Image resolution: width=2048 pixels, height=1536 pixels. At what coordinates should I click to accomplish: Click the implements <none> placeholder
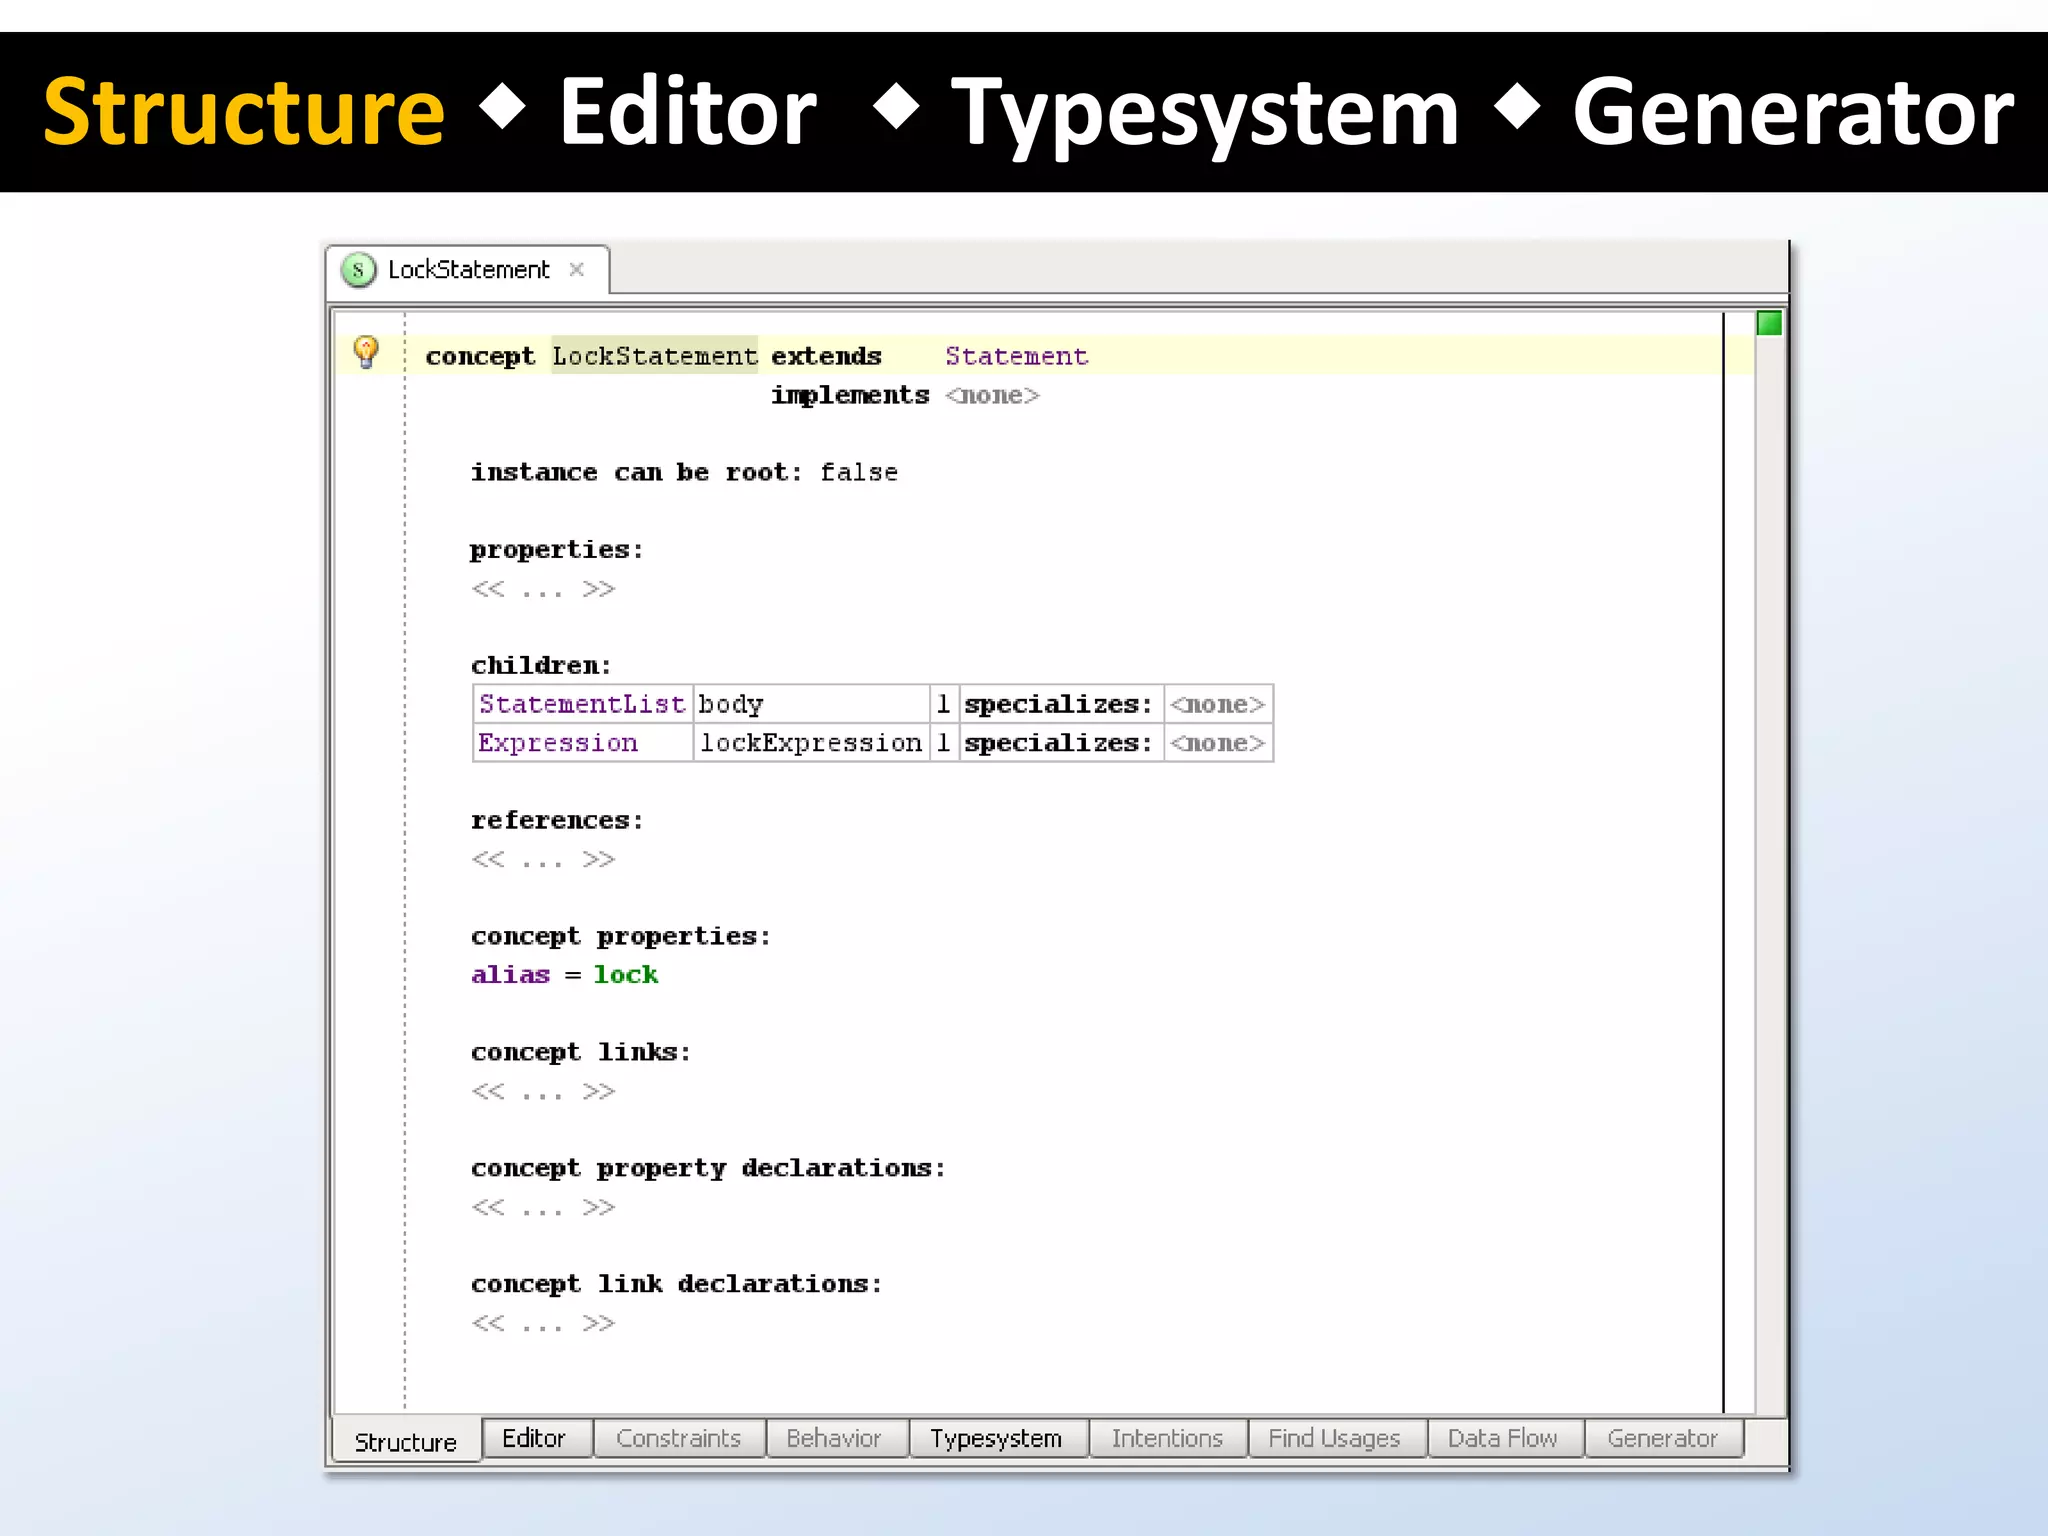(992, 395)
